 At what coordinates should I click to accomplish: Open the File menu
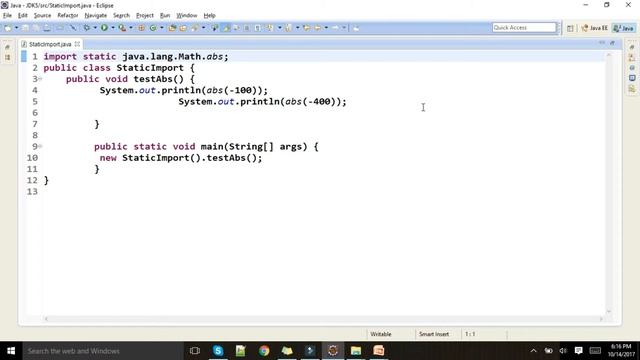coord(7,15)
